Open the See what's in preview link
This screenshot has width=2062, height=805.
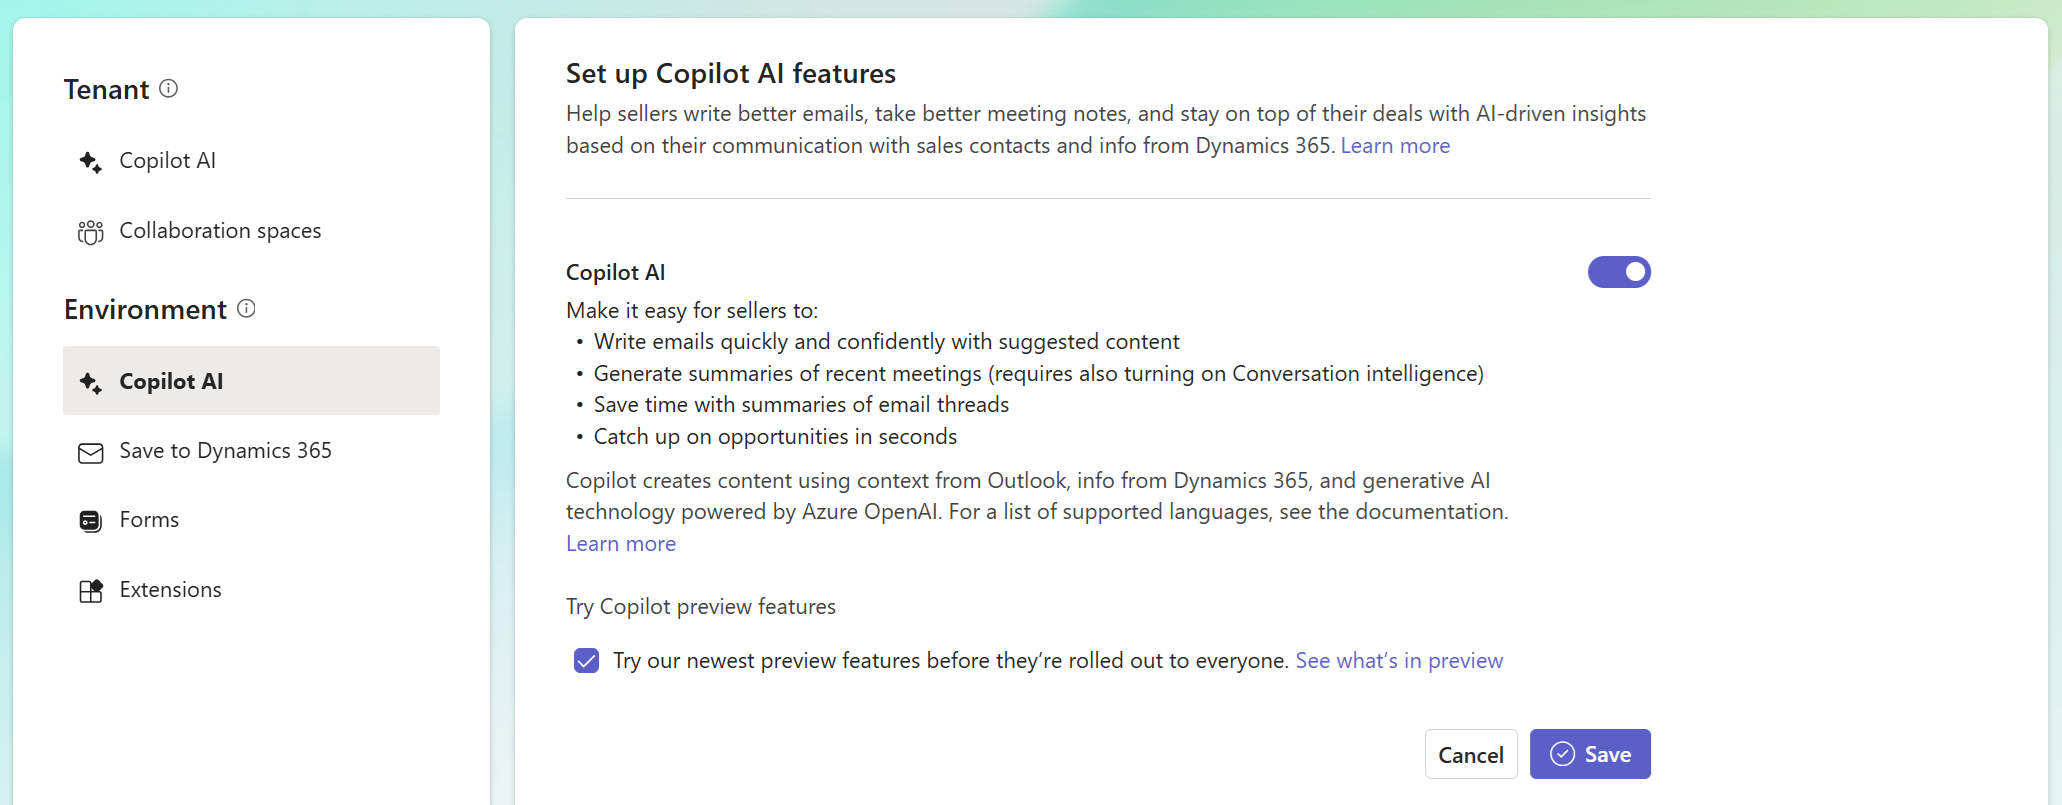click(1398, 661)
